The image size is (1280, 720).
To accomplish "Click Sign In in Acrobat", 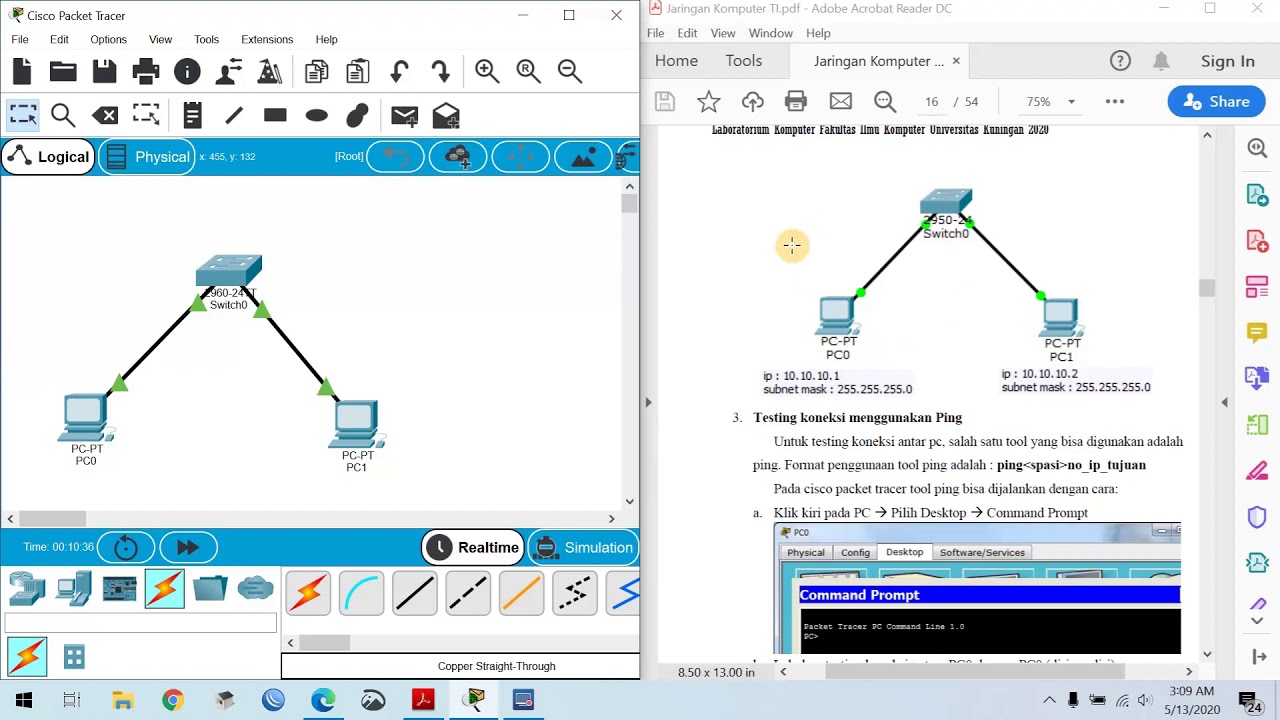I will (1228, 61).
